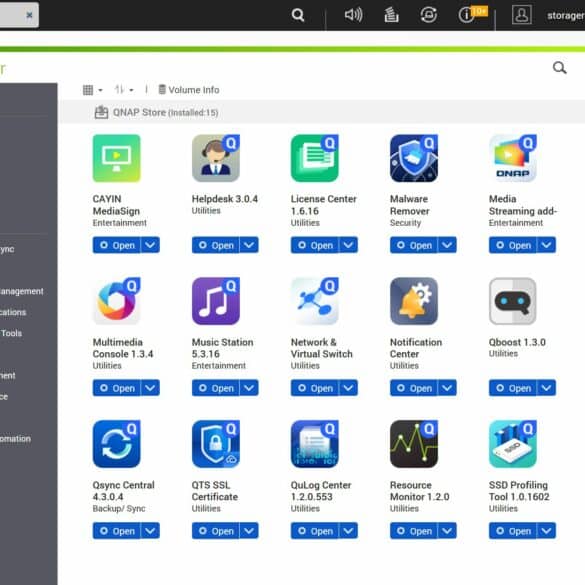Expand options arrow for Resource Monitor
Screen dimensions: 585x585
447,531
